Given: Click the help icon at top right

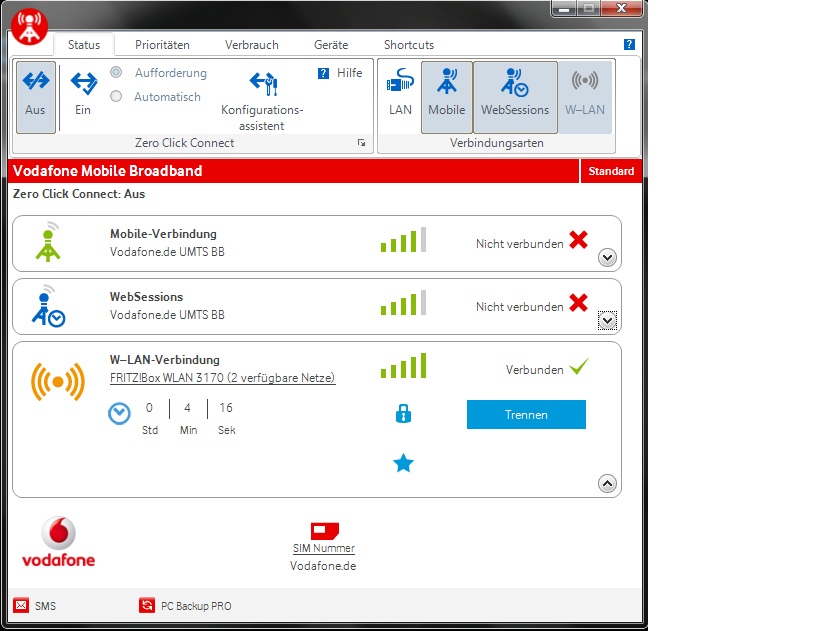Looking at the screenshot, I should point(629,44).
